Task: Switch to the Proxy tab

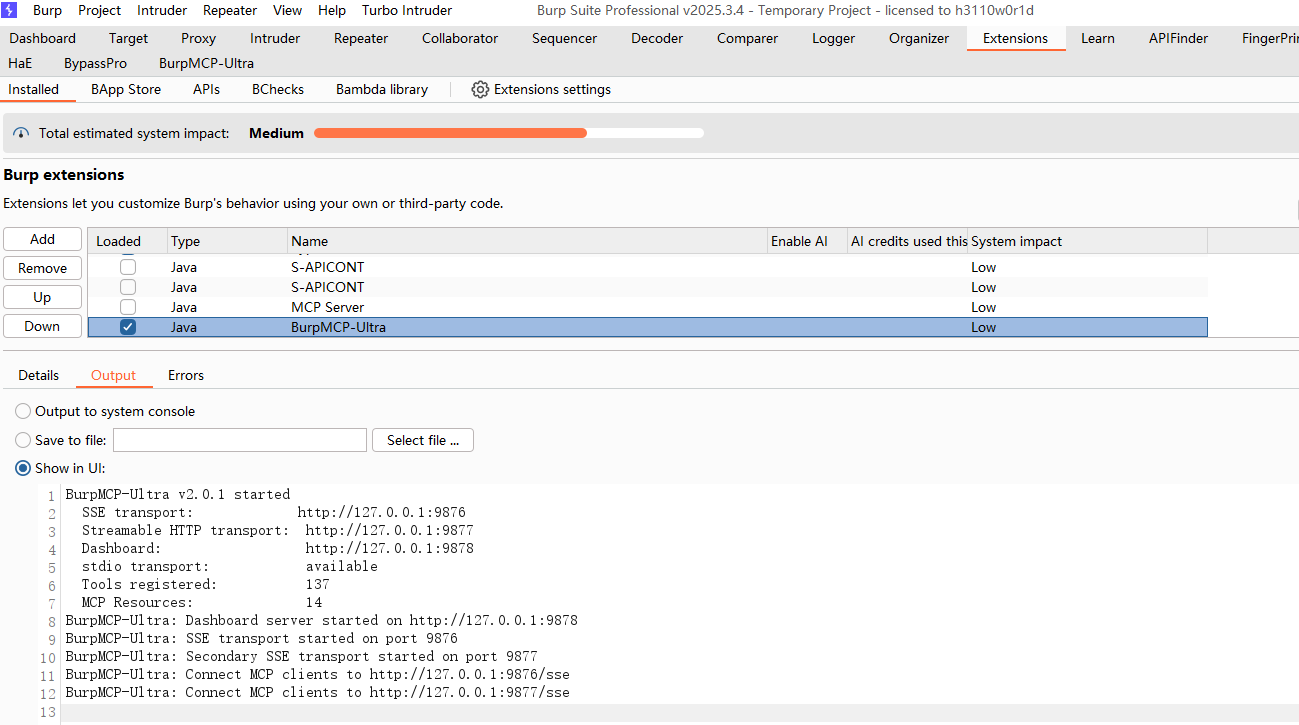Action: tap(198, 38)
